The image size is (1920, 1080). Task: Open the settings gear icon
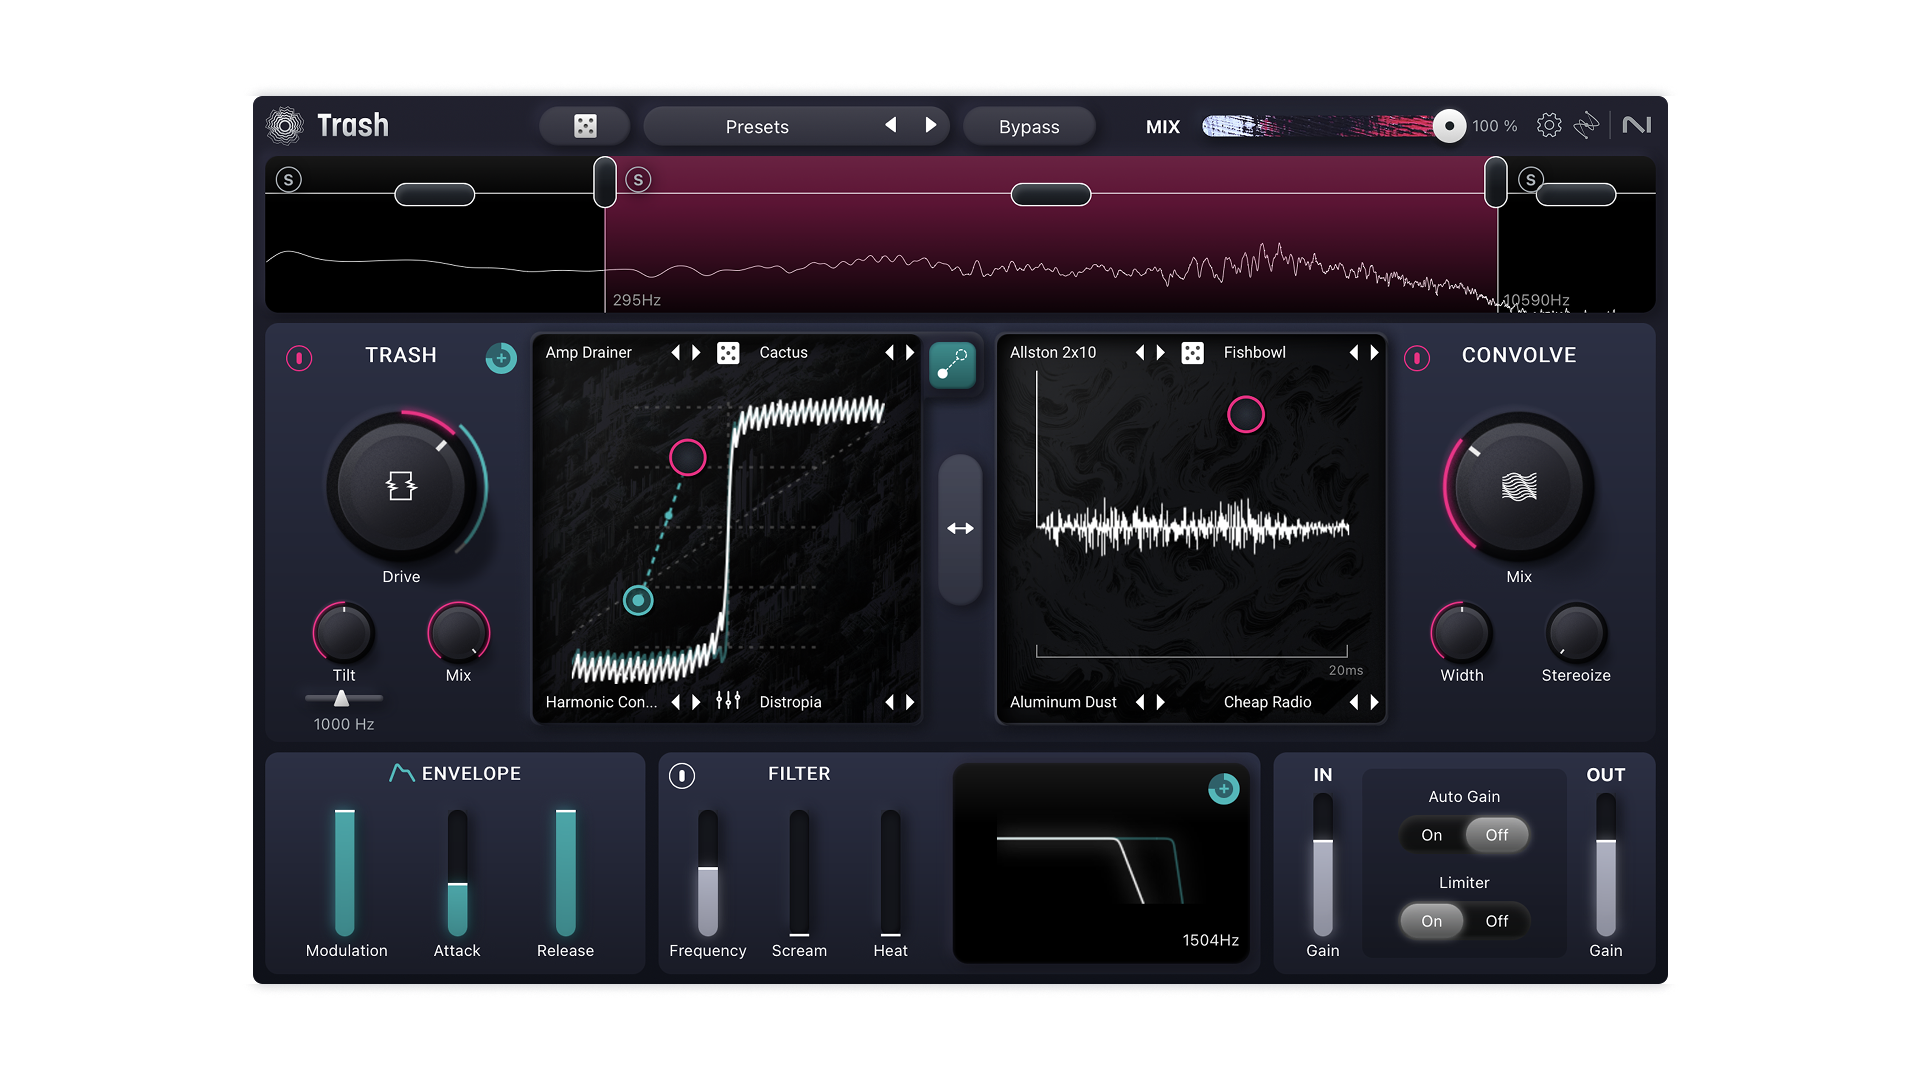click(1549, 126)
